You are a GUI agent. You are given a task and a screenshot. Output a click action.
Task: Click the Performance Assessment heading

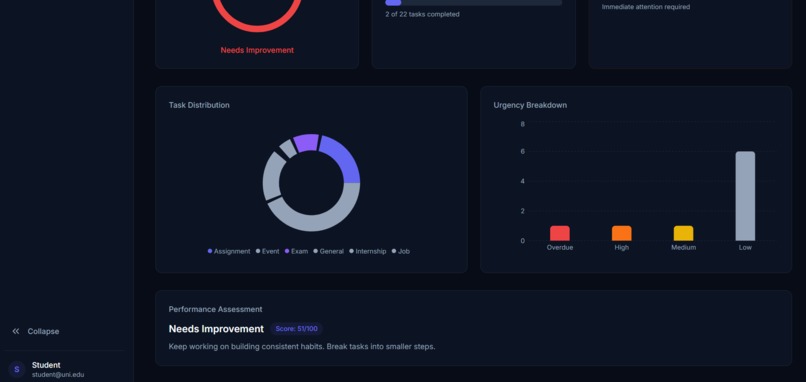215,309
